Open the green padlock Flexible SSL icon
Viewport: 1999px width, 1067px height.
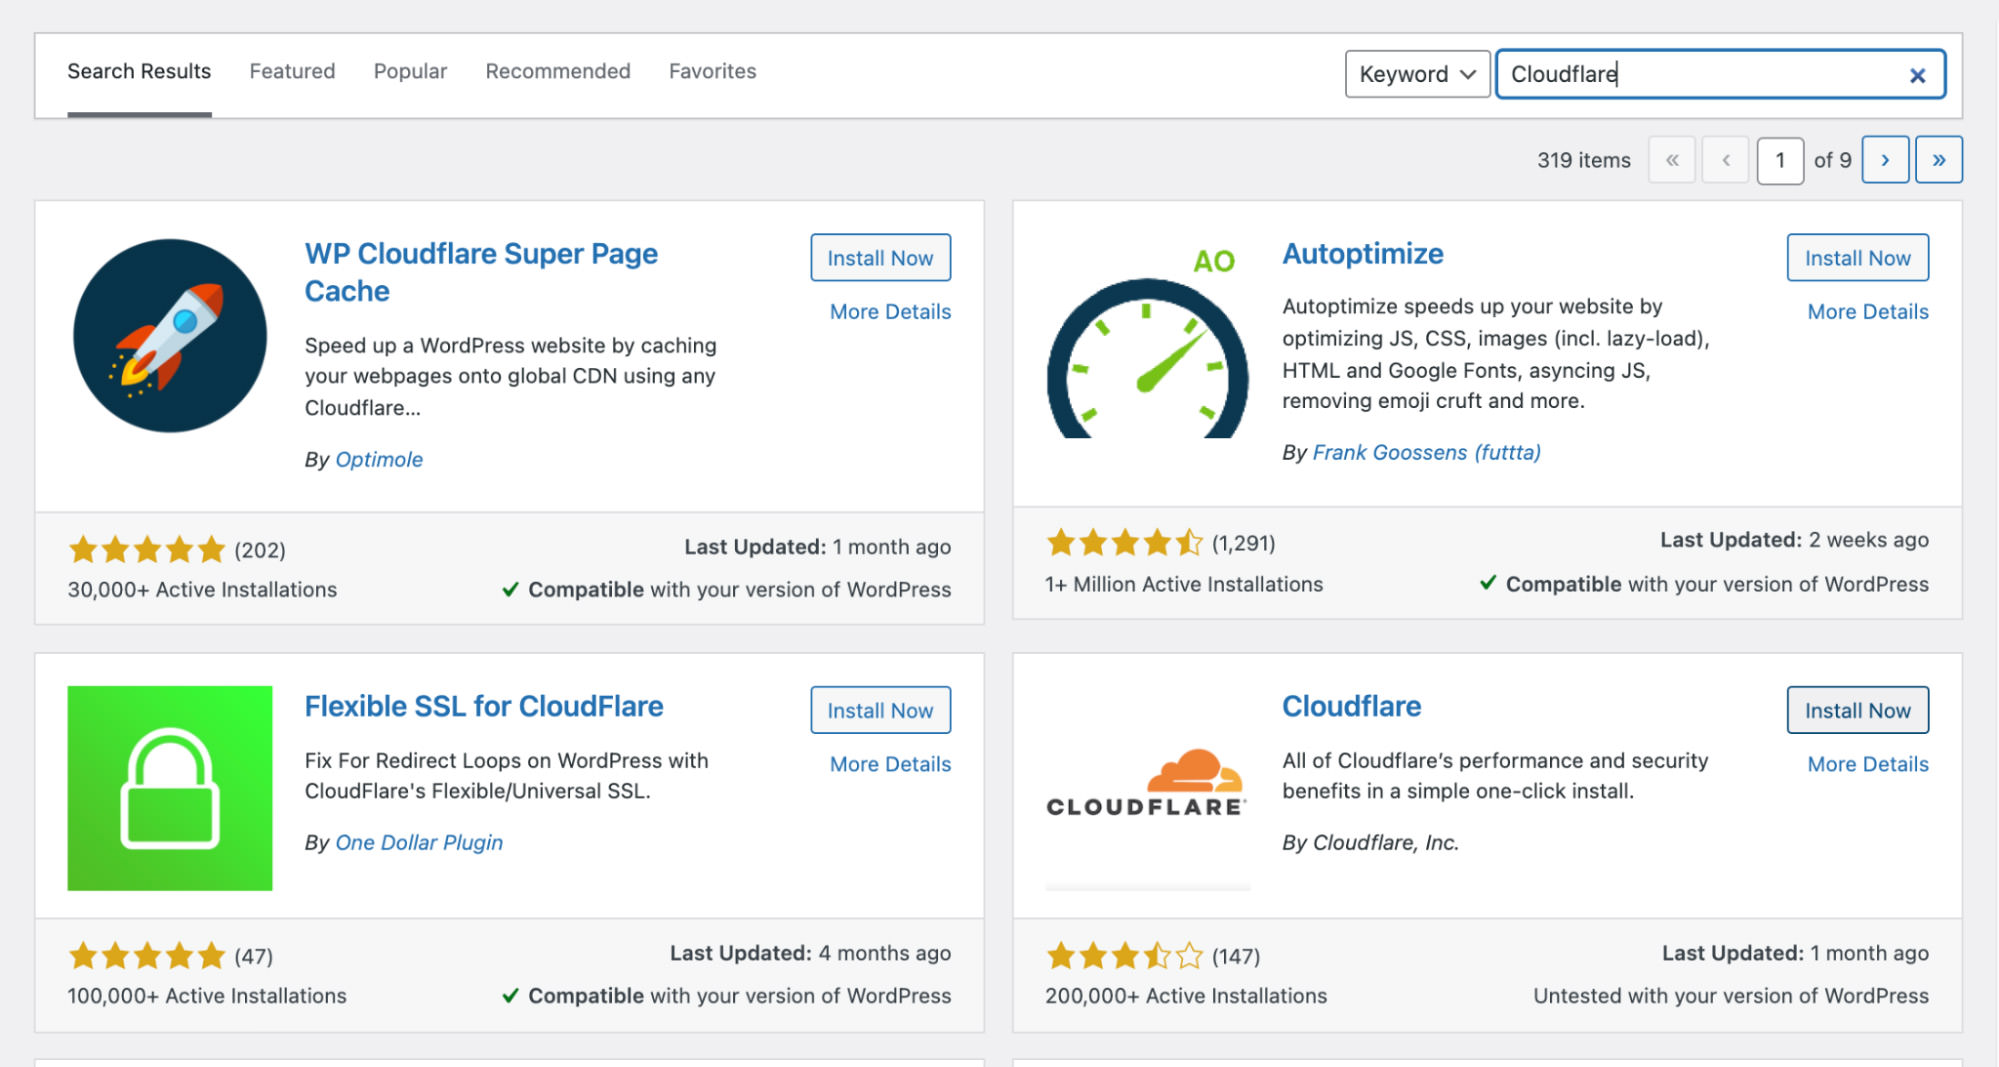(x=170, y=788)
